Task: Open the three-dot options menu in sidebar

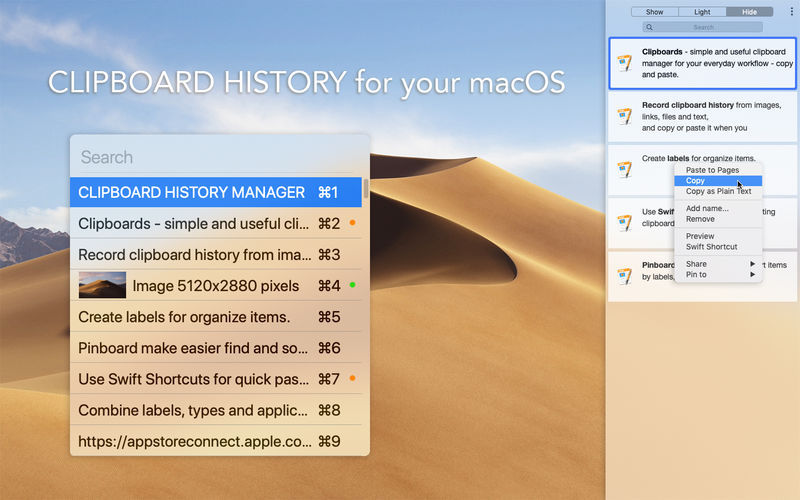Action: [x=792, y=12]
